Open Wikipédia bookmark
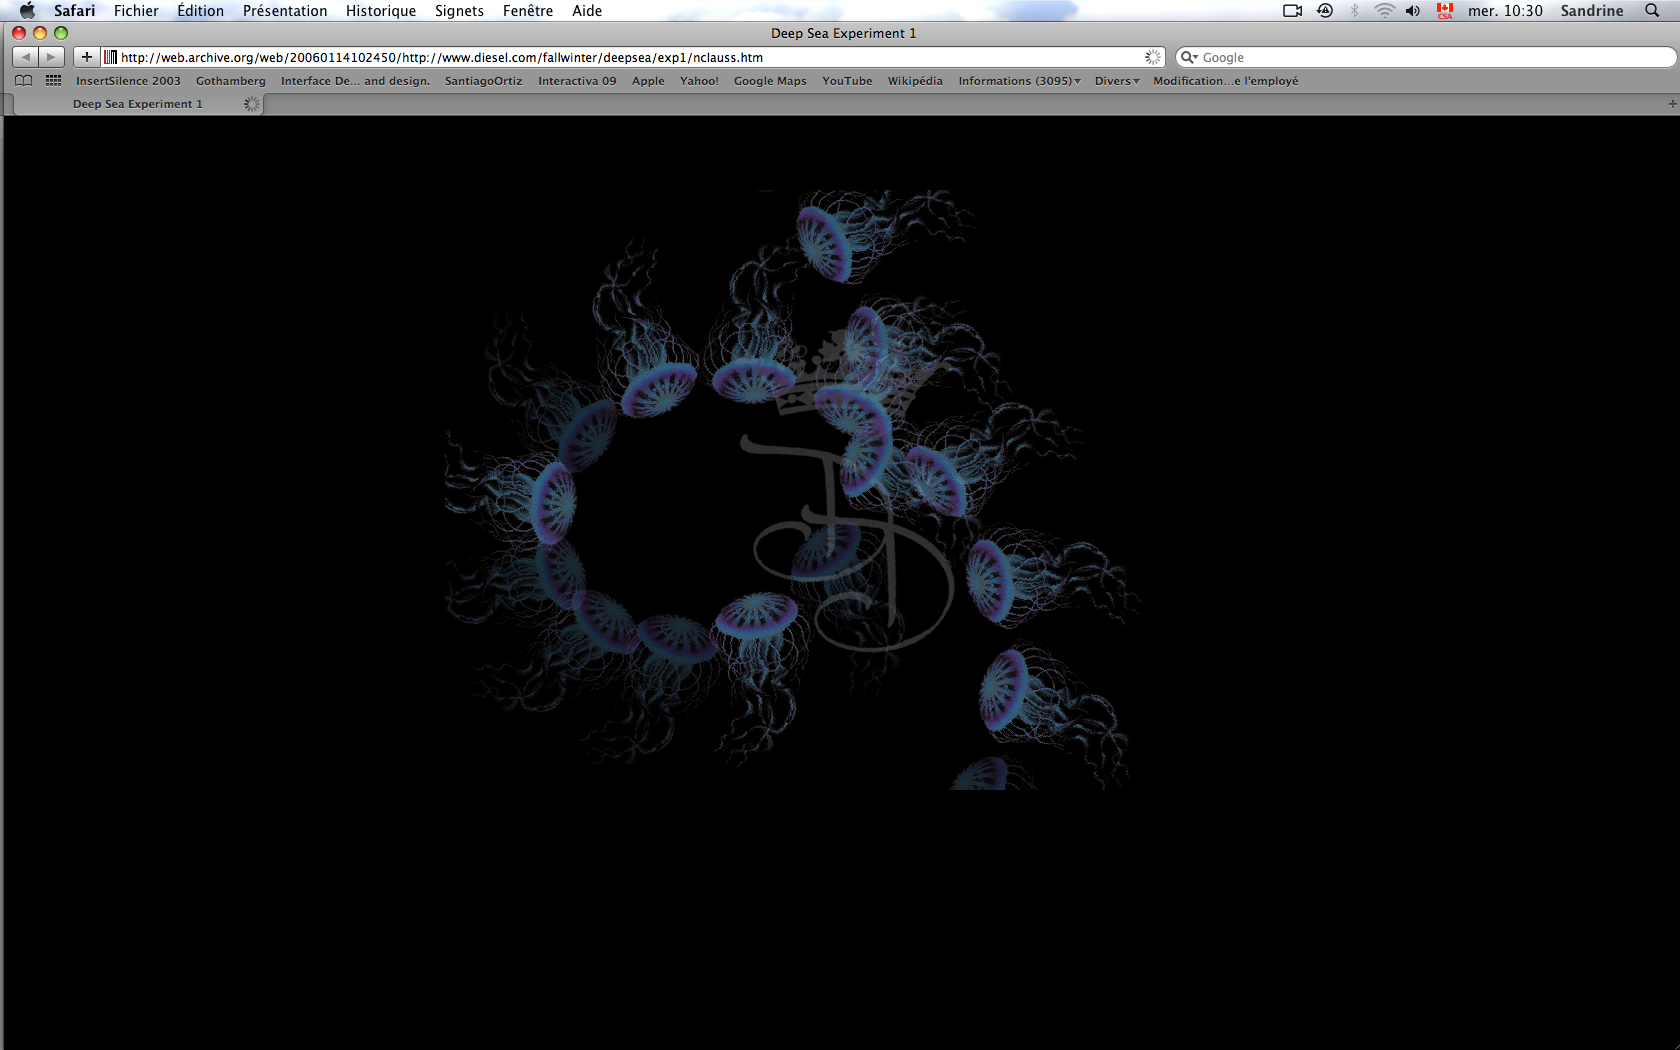Viewport: 1680px width, 1050px height. pyautogui.click(x=915, y=81)
